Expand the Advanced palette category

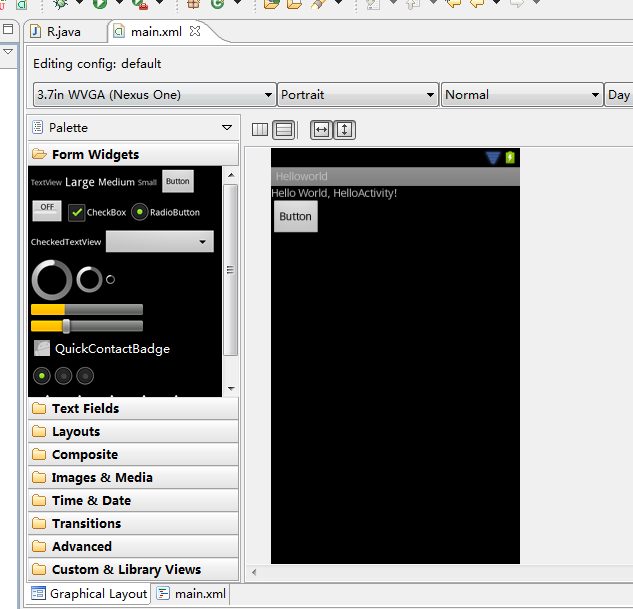(x=133, y=546)
